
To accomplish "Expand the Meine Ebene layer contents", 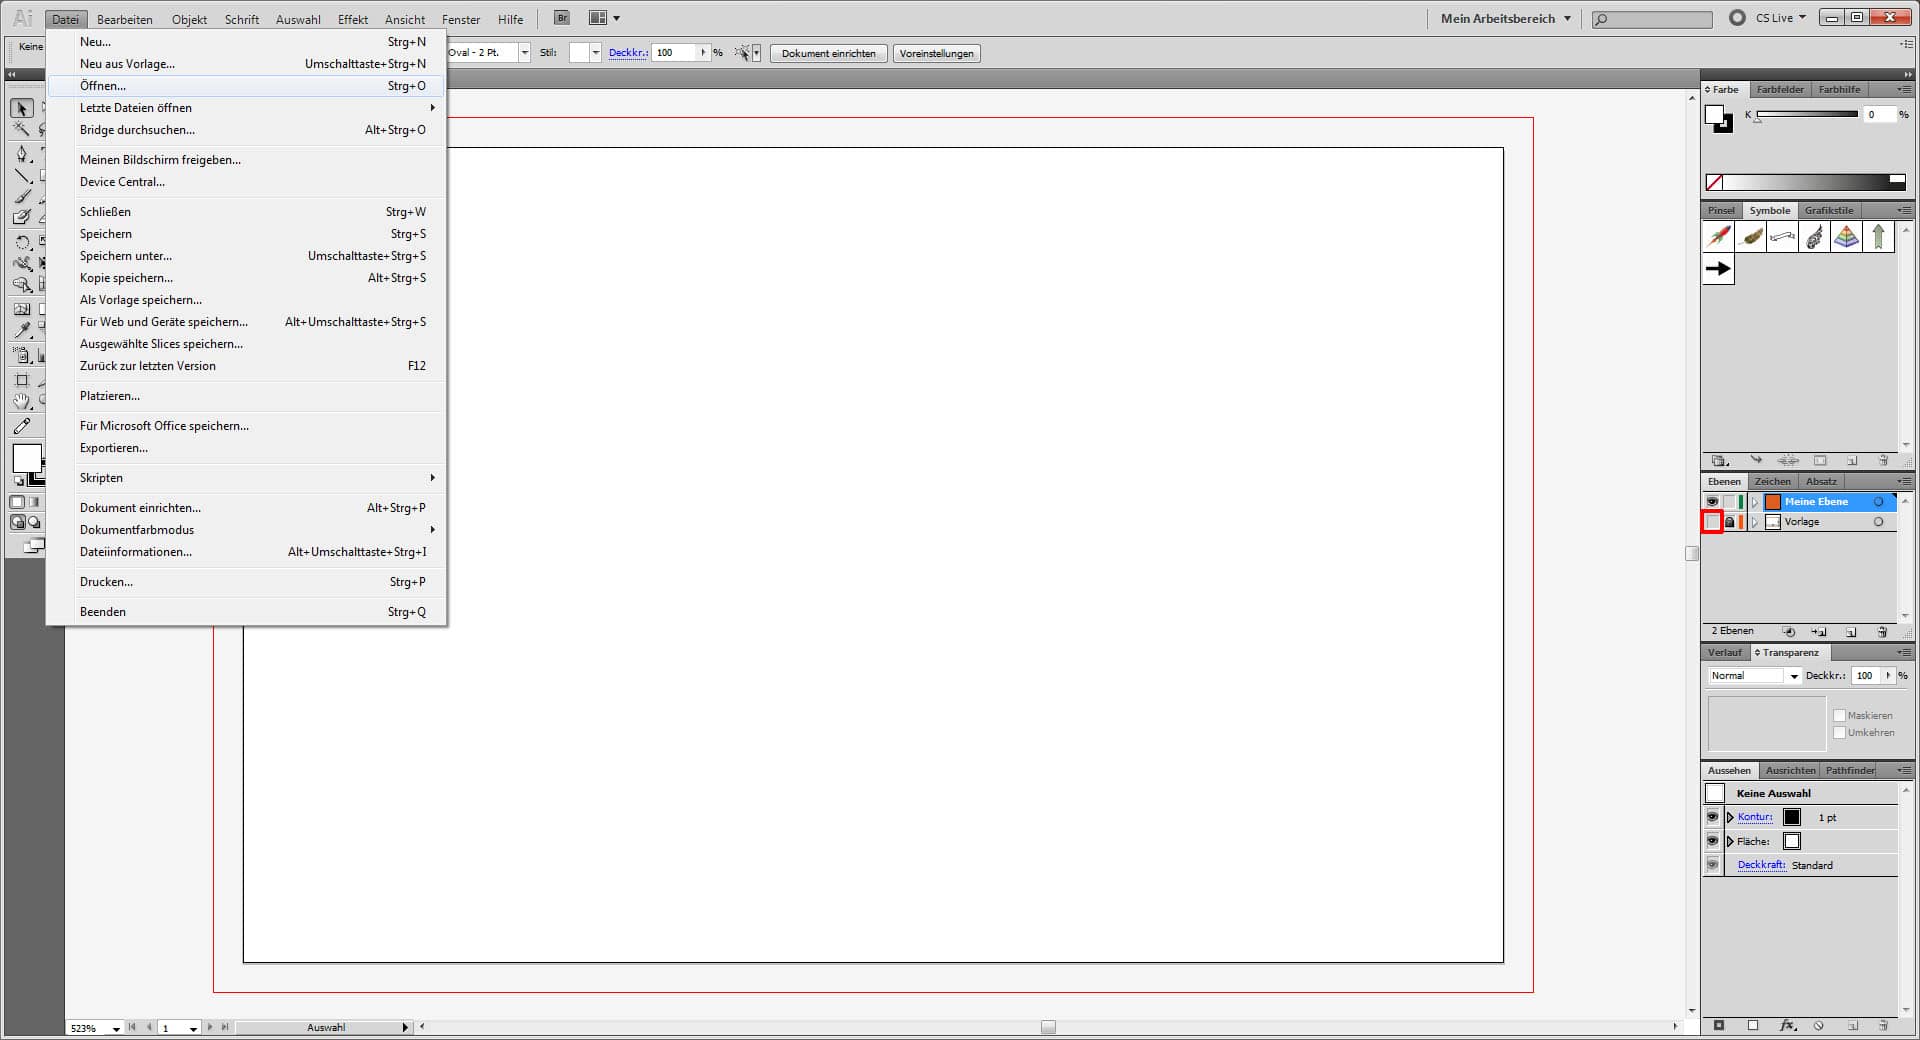I will tap(1755, 502).
